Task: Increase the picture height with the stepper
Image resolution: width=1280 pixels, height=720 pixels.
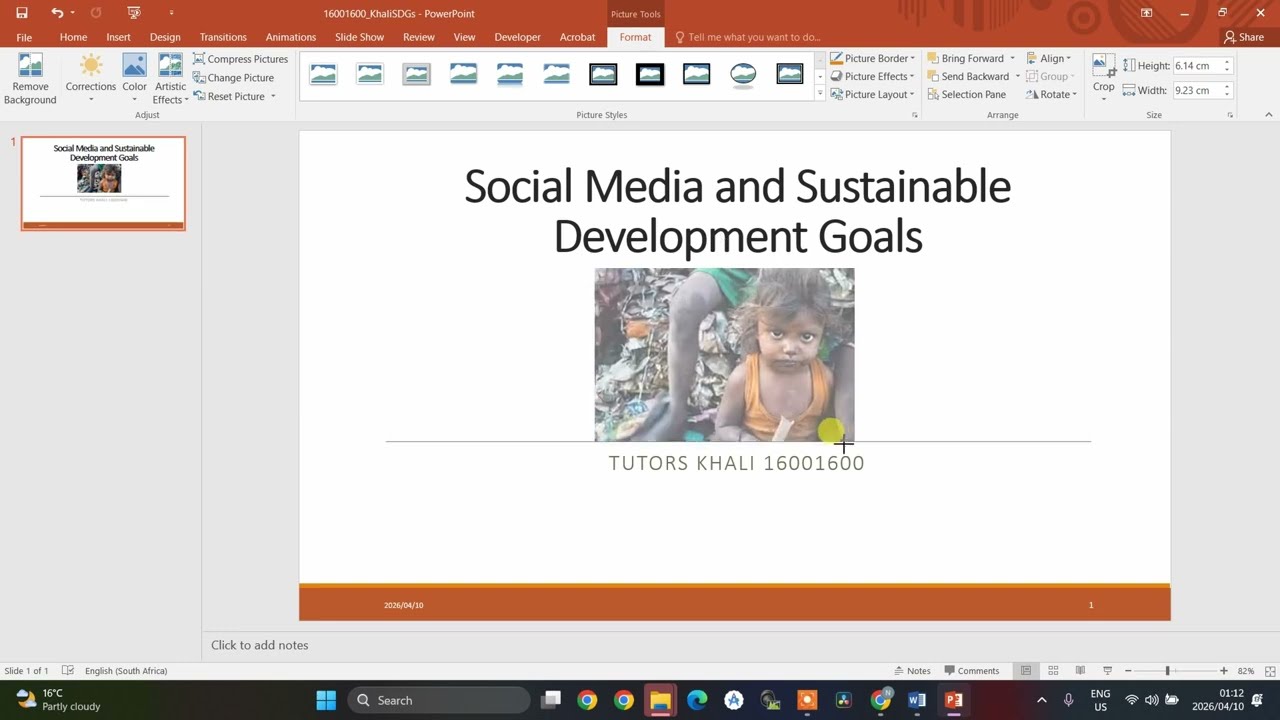Action: (1227, 62)
